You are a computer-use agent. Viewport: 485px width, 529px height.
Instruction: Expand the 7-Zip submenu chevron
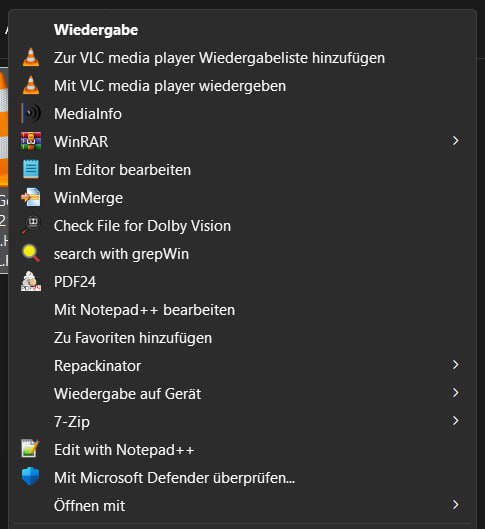[x=455, y=421]
